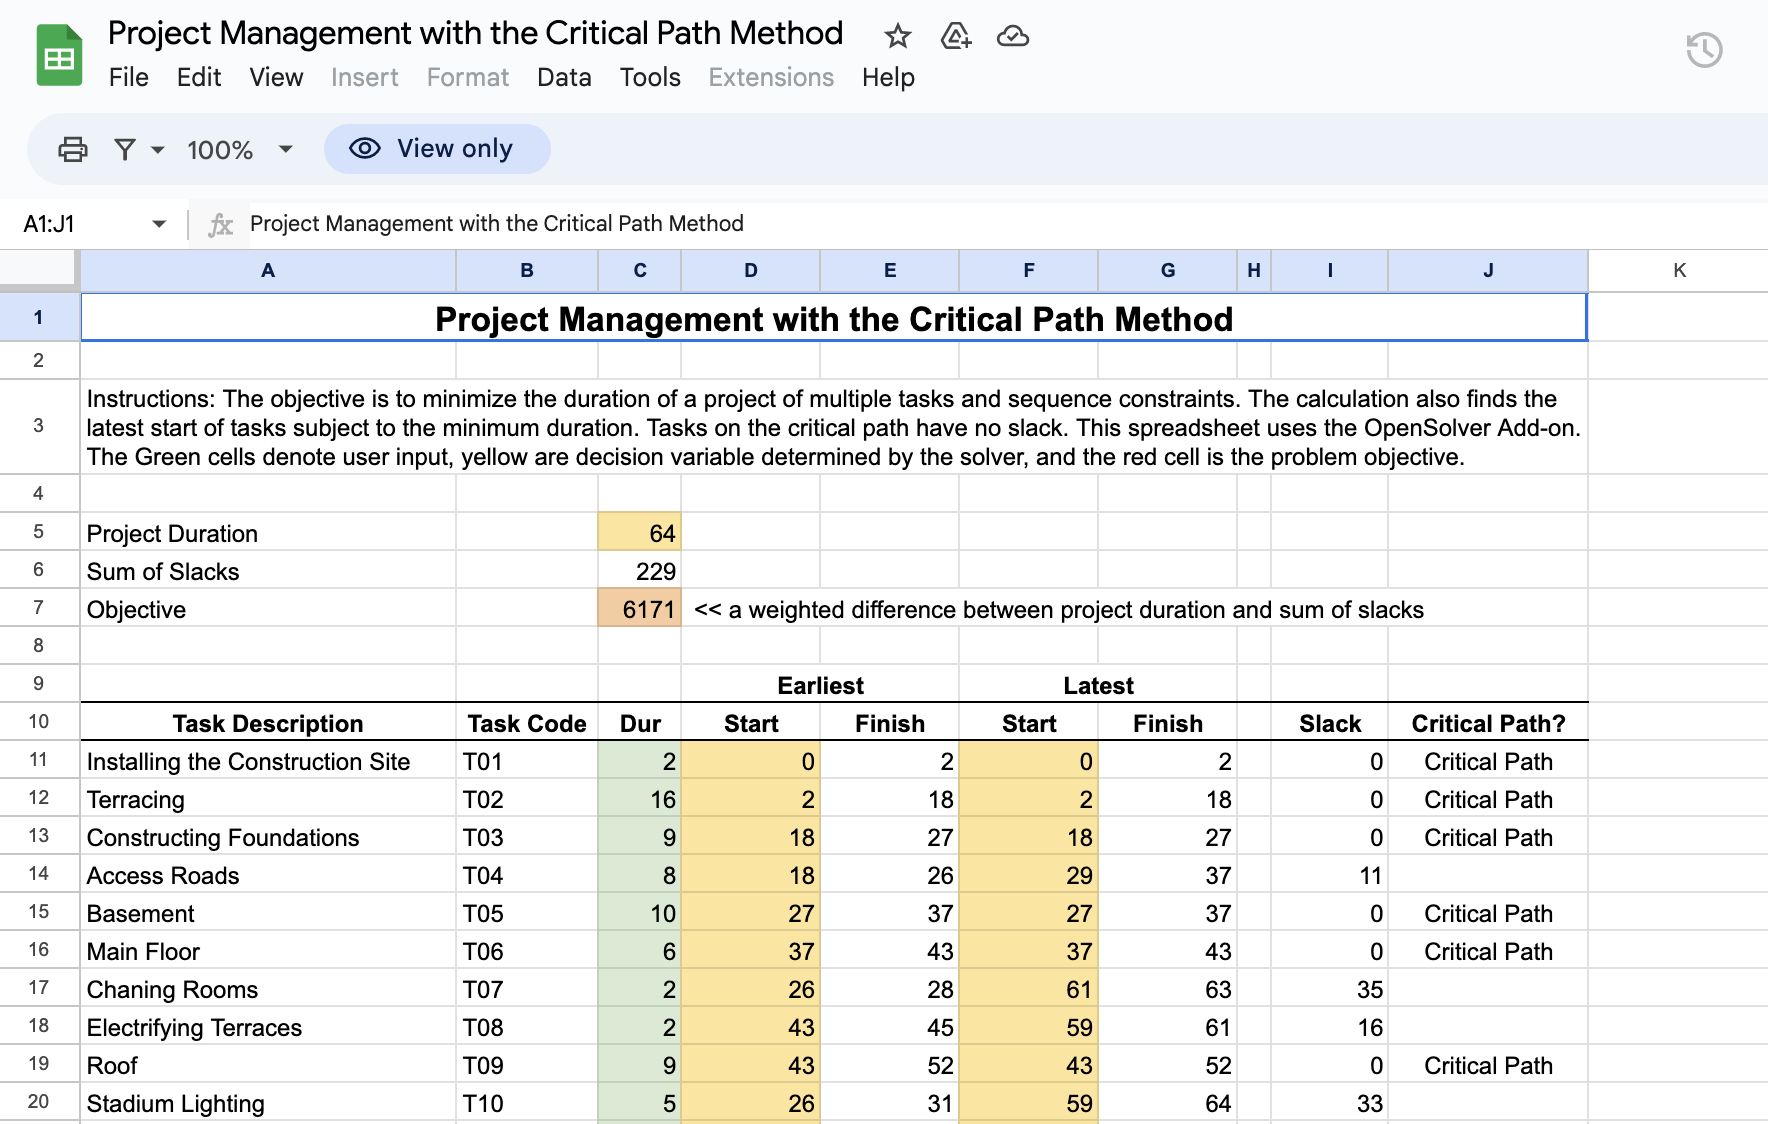Click the View only button
This screenshot has width=1768, height=1124.
[x=437, y=148]
